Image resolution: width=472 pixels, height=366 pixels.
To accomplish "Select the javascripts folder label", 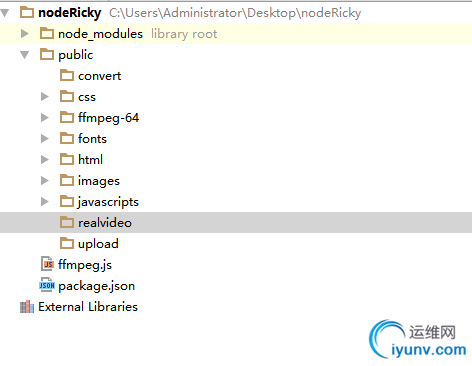I will click(x=108, y=202).
